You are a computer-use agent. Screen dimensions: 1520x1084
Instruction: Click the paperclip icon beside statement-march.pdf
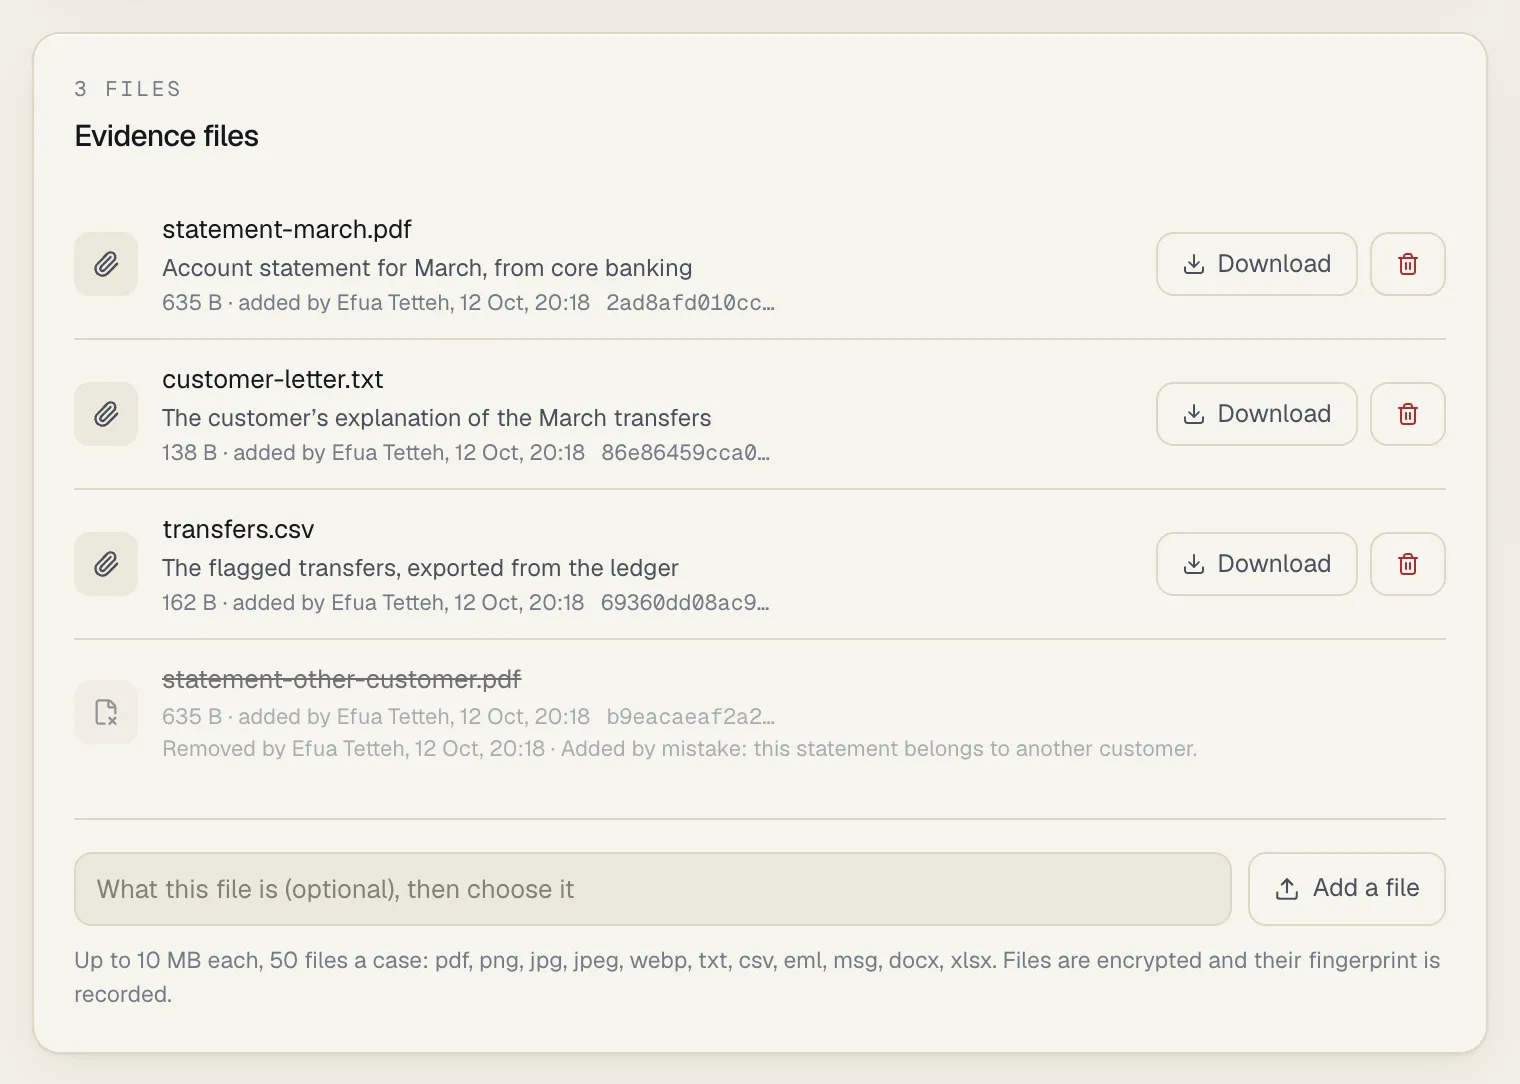tap(106, 264)
